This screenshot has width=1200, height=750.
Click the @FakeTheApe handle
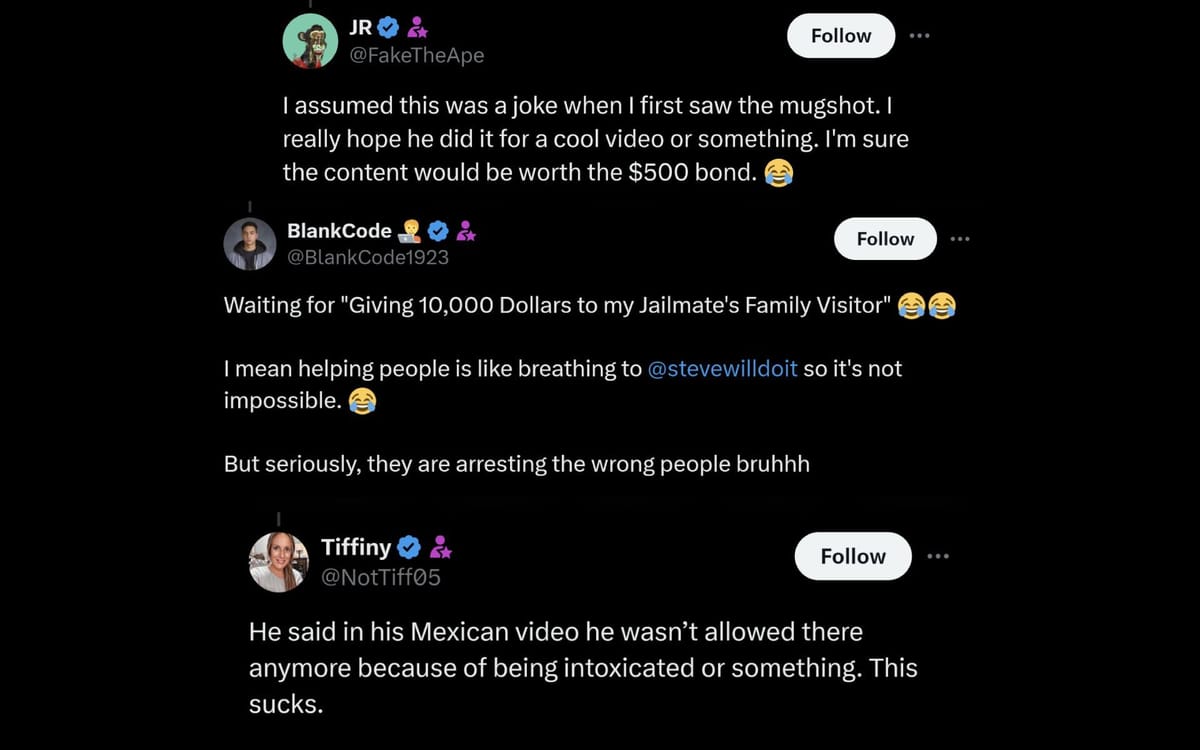418,55
